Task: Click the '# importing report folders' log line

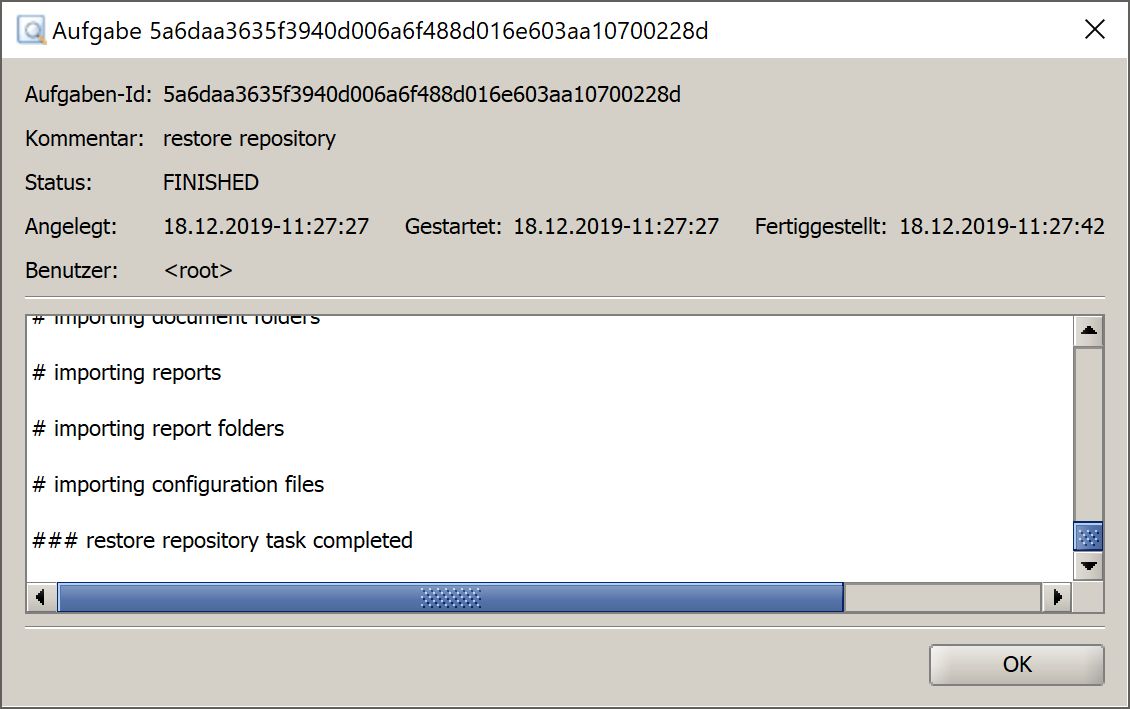Action: point(159,429)
